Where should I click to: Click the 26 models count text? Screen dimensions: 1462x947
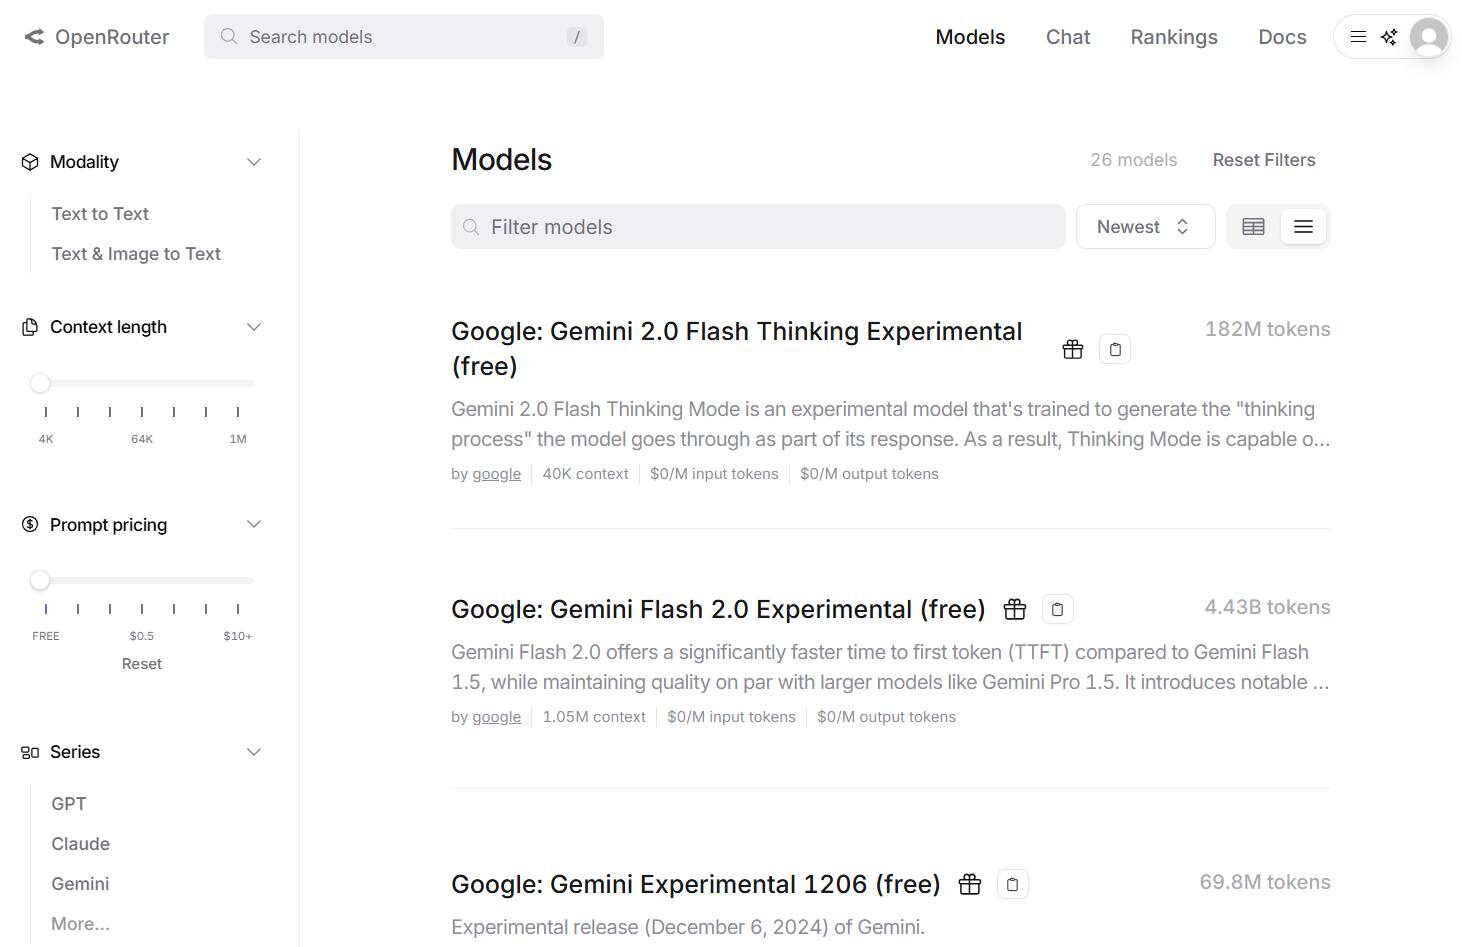[1133, 160]
